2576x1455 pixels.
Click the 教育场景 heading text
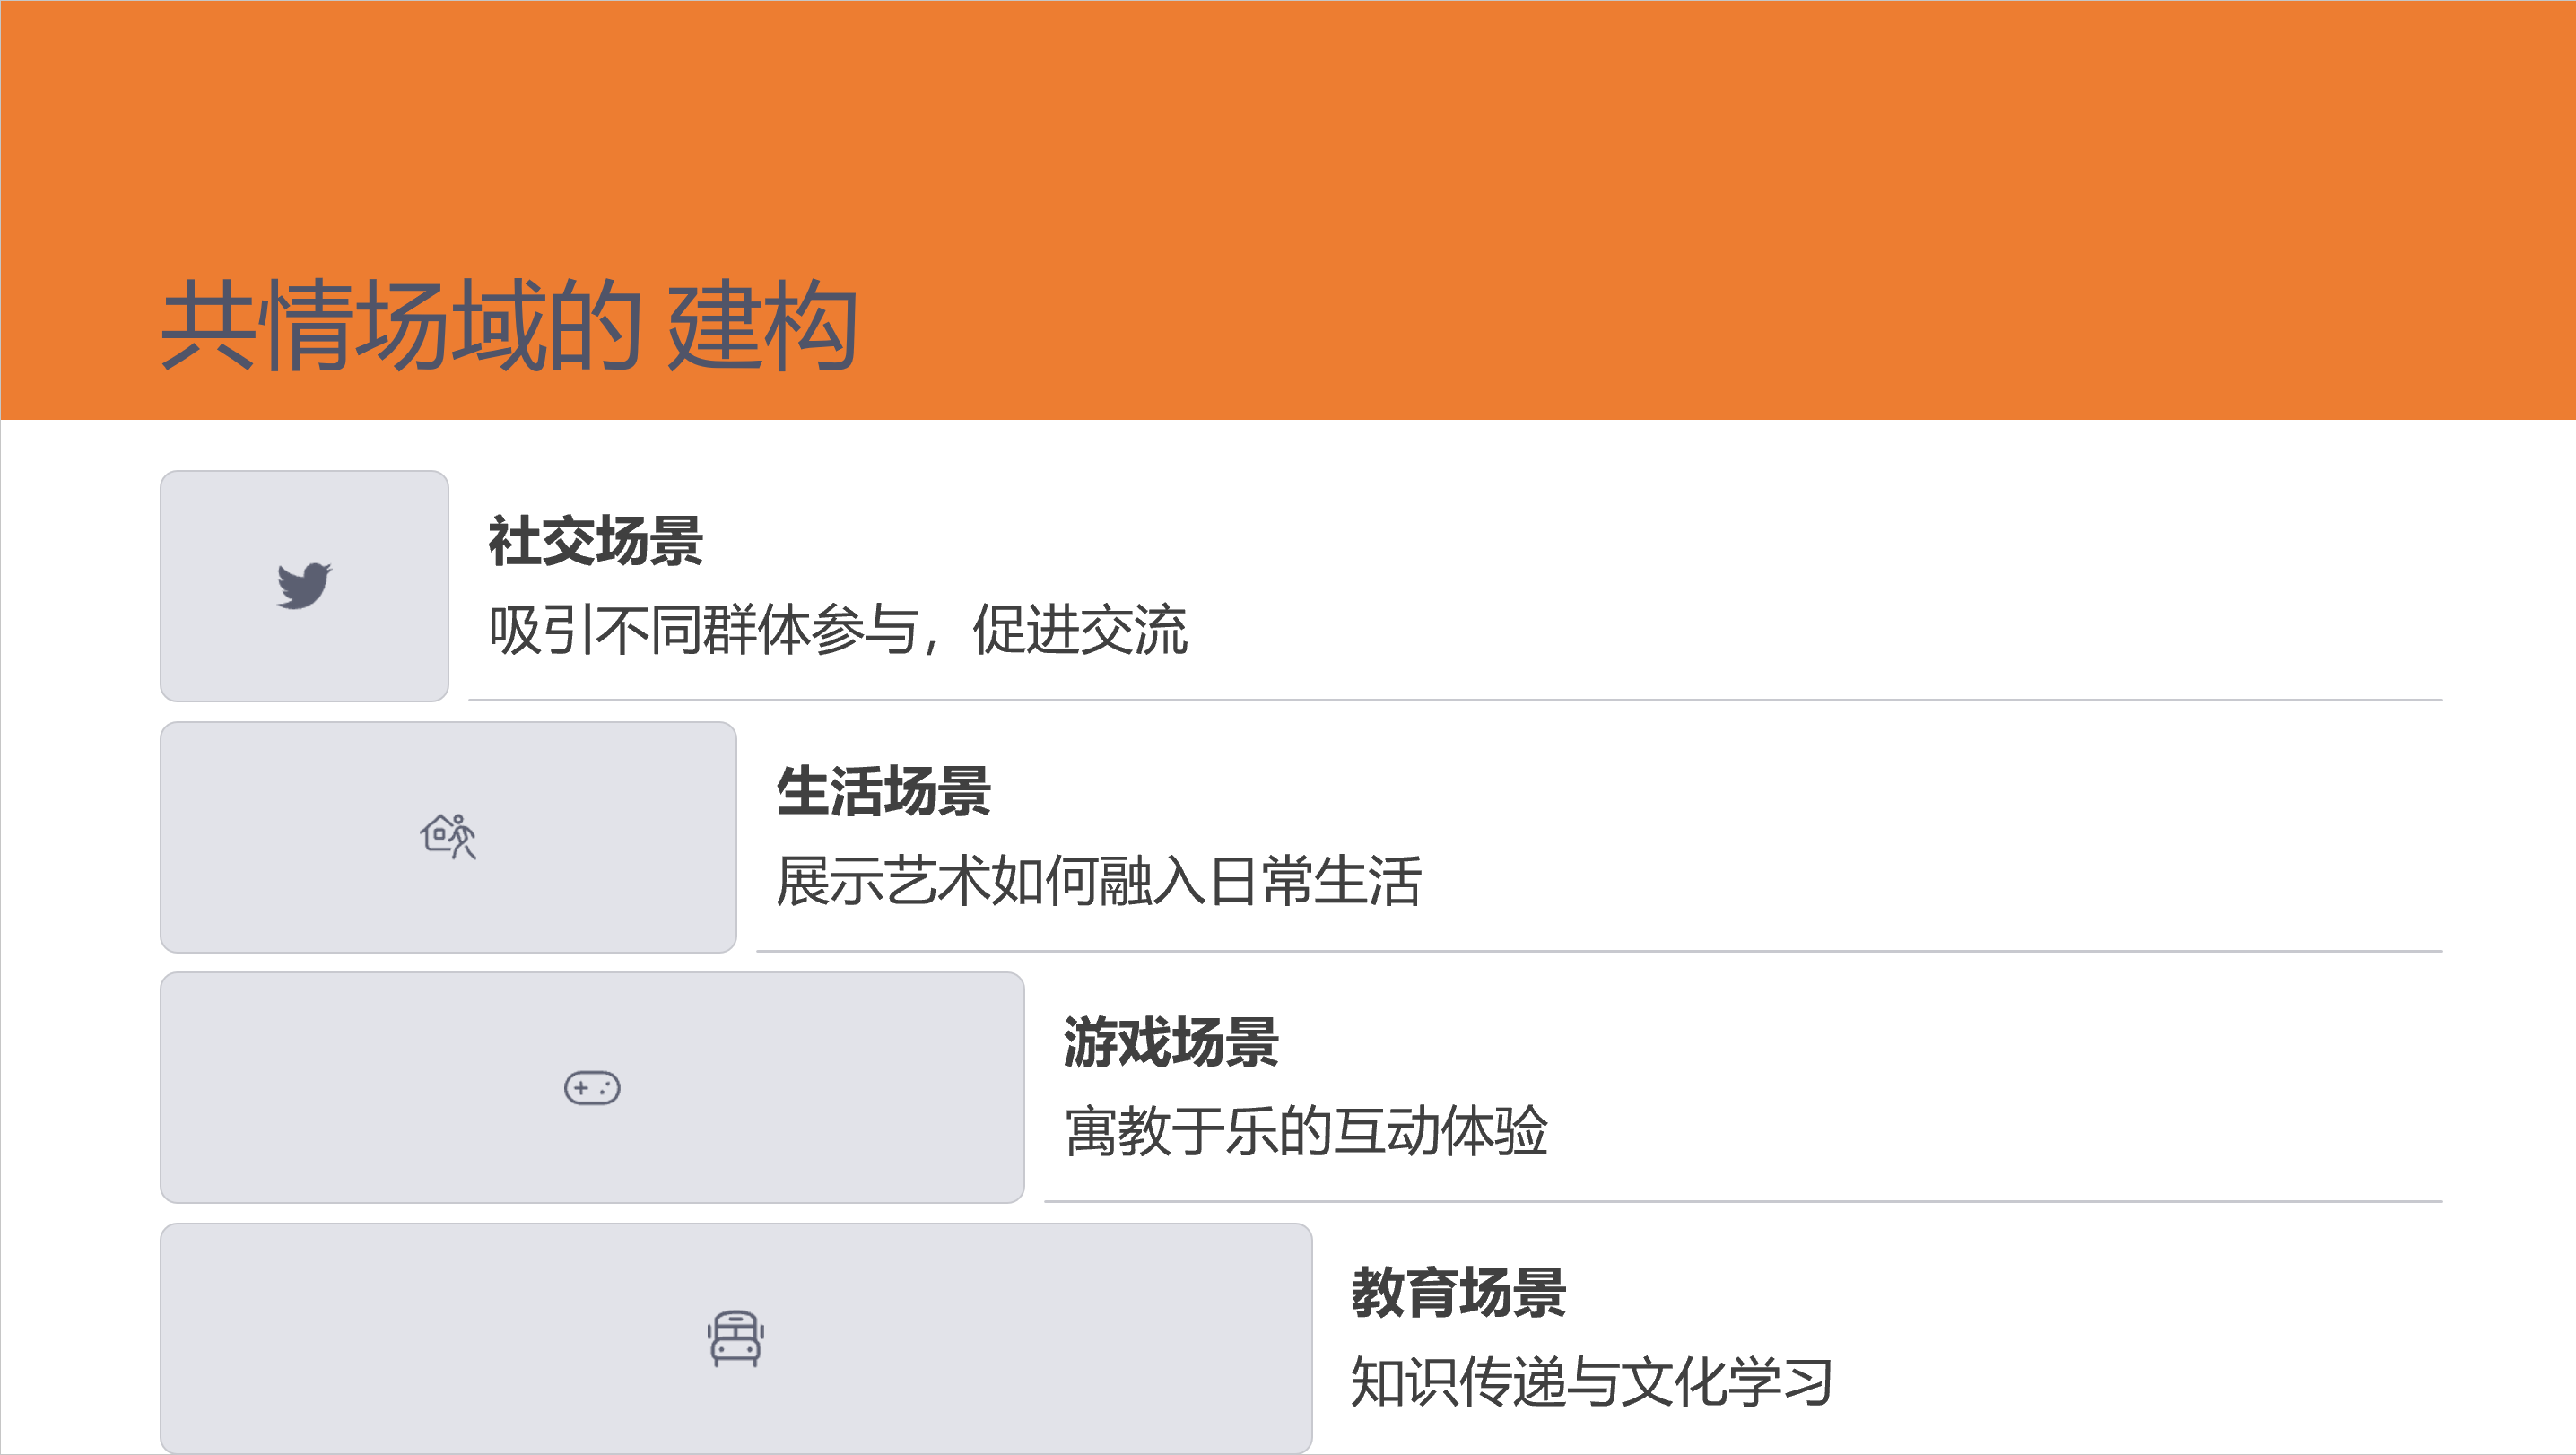(x=1459, y=1293)
